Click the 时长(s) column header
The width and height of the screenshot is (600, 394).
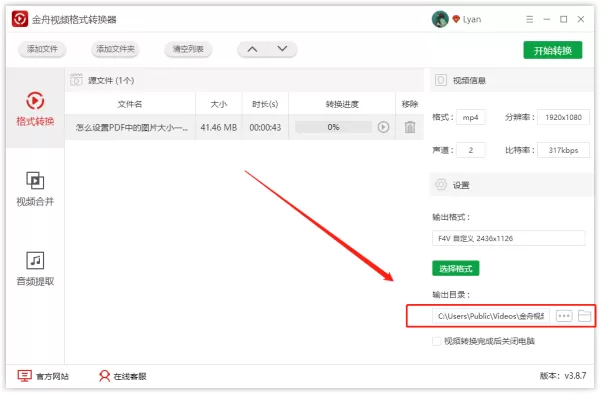tap(265, 104)
